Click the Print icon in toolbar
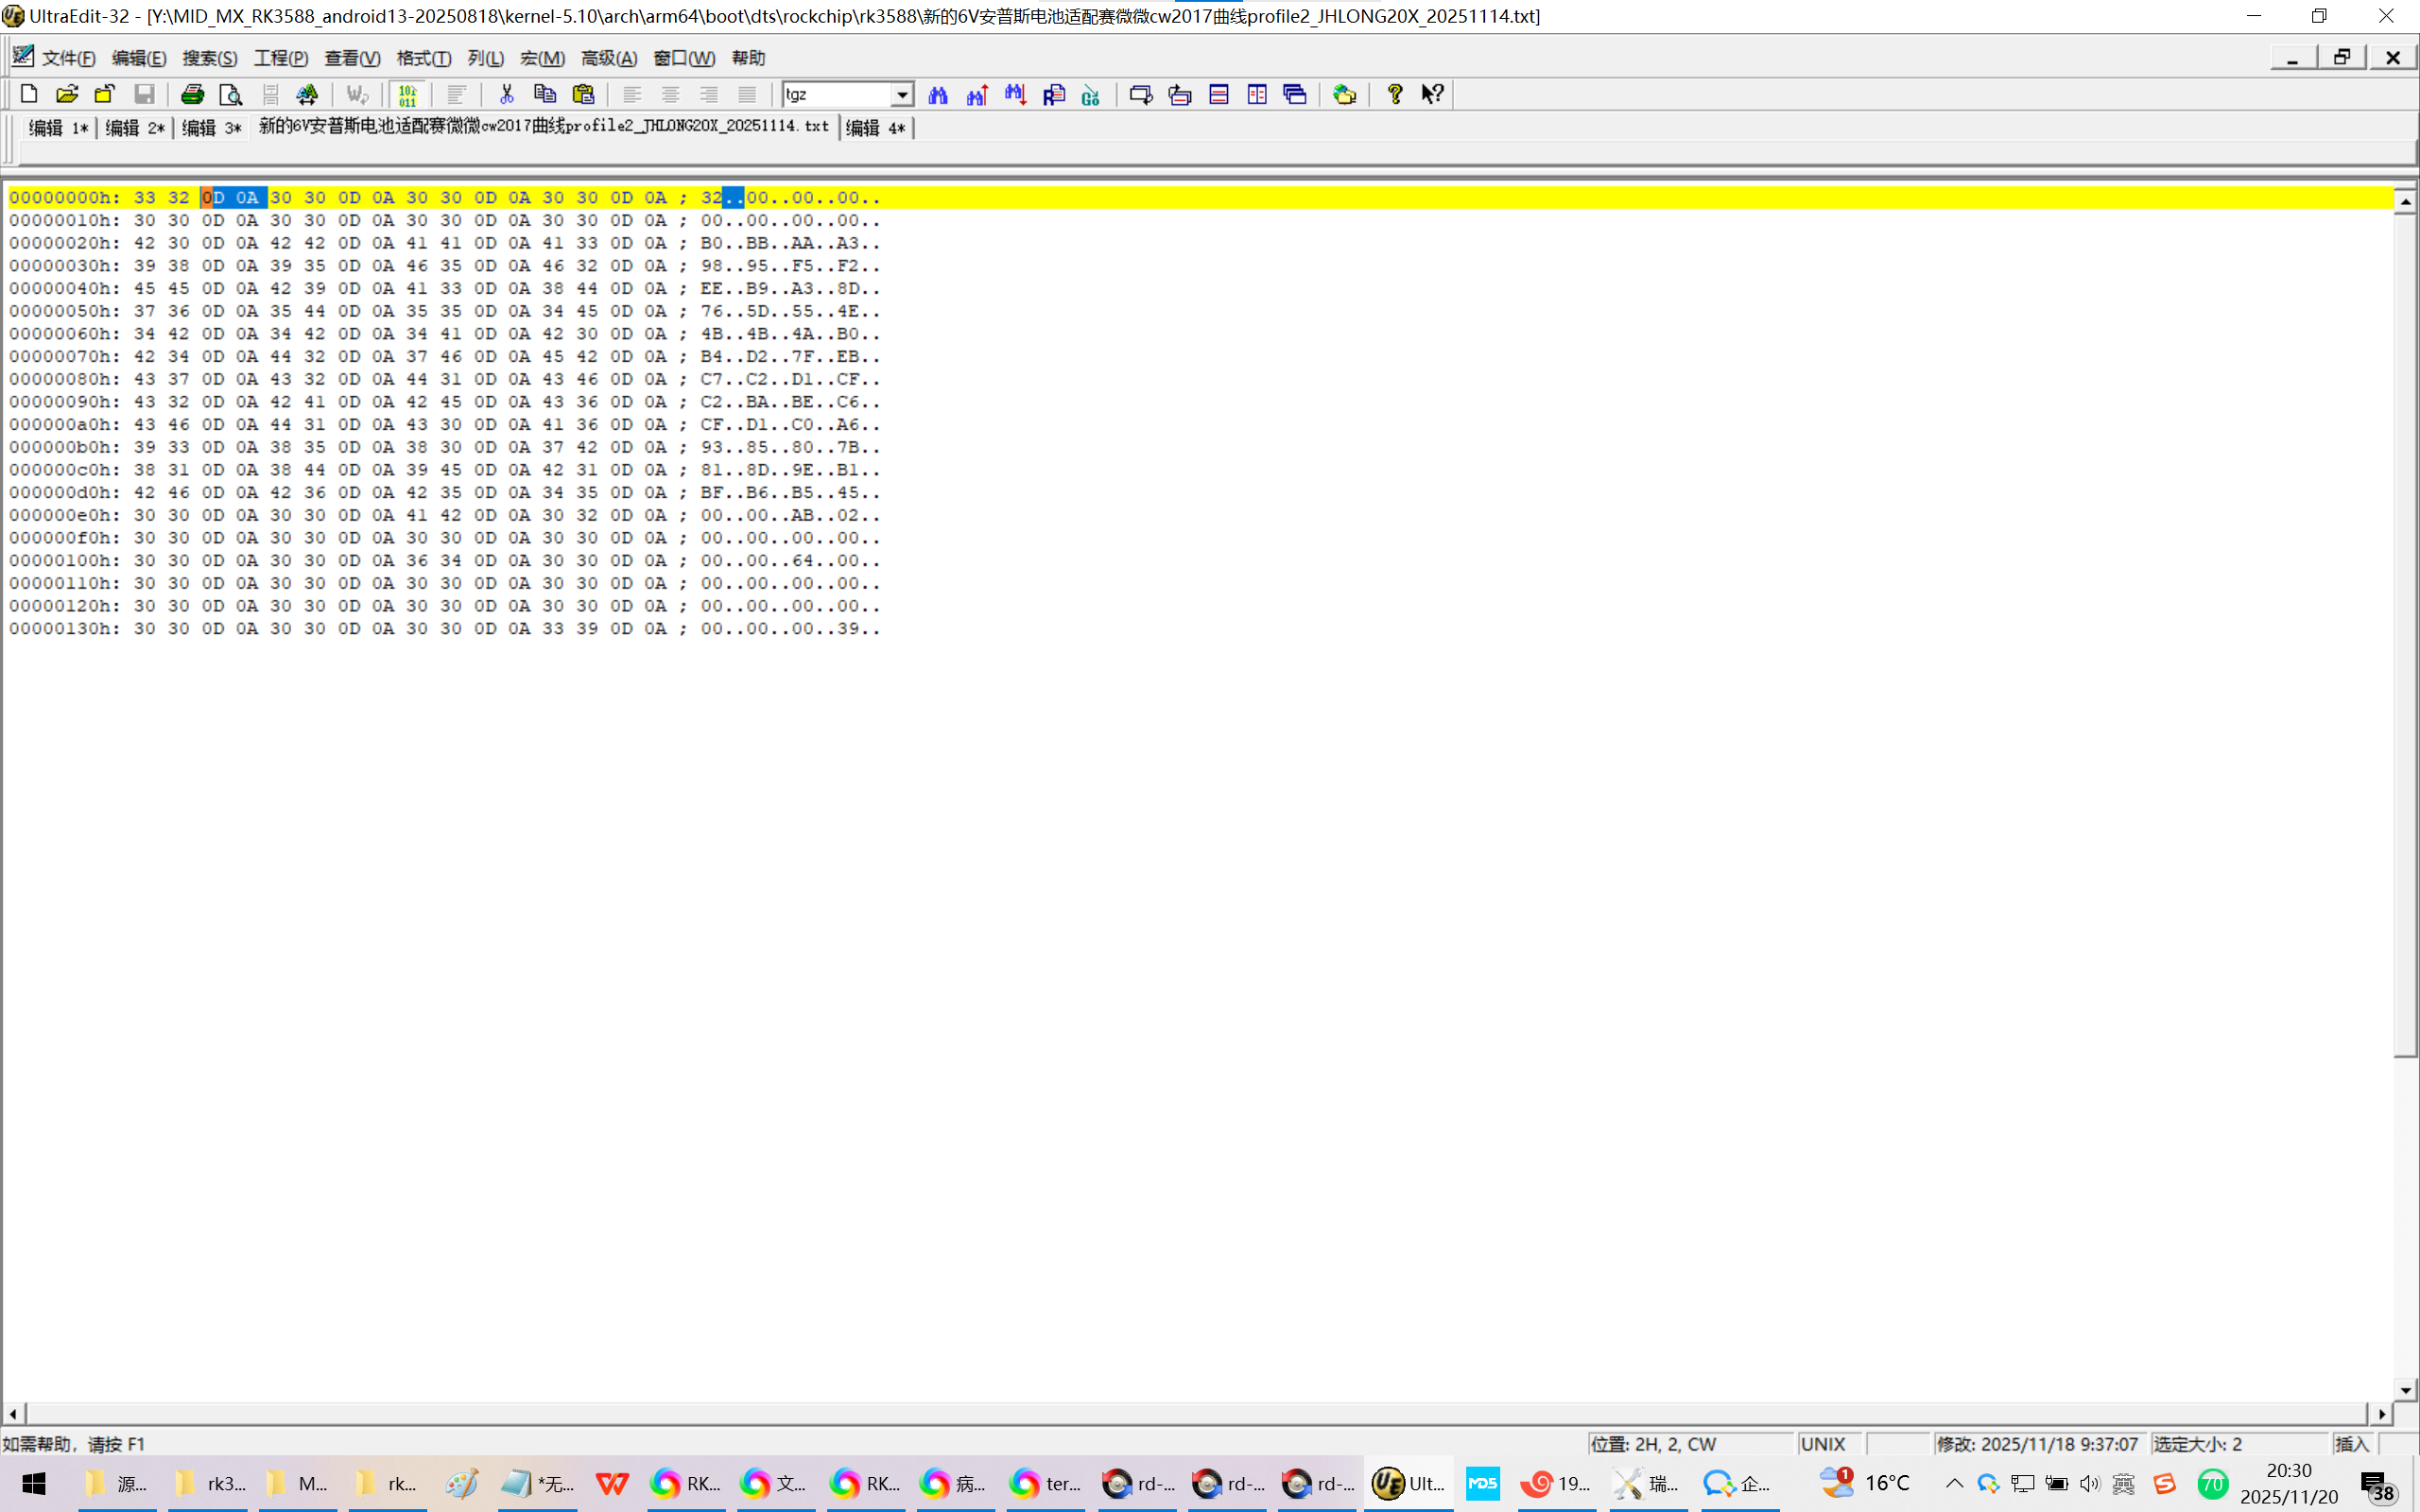This screenshot has width=2420, height=1512. pyautogui.click(x=192, y=94)
